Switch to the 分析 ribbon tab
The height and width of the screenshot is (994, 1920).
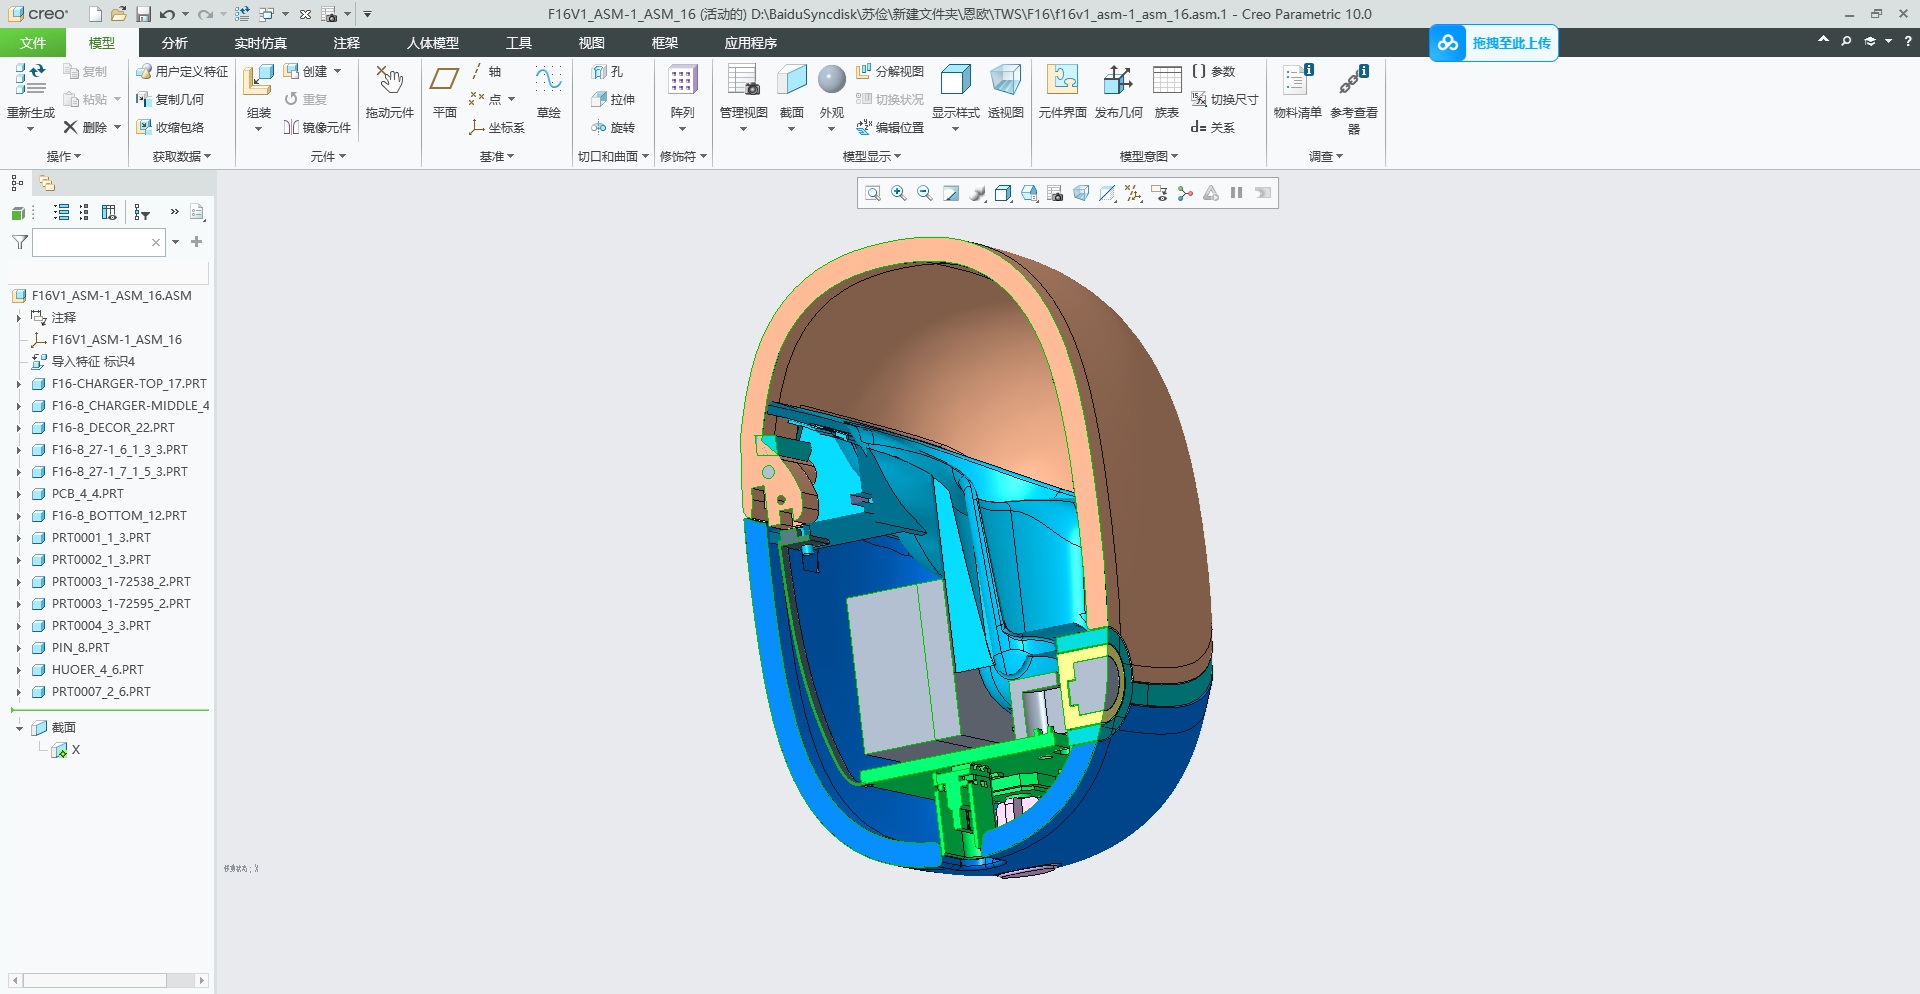click(174, 43)
